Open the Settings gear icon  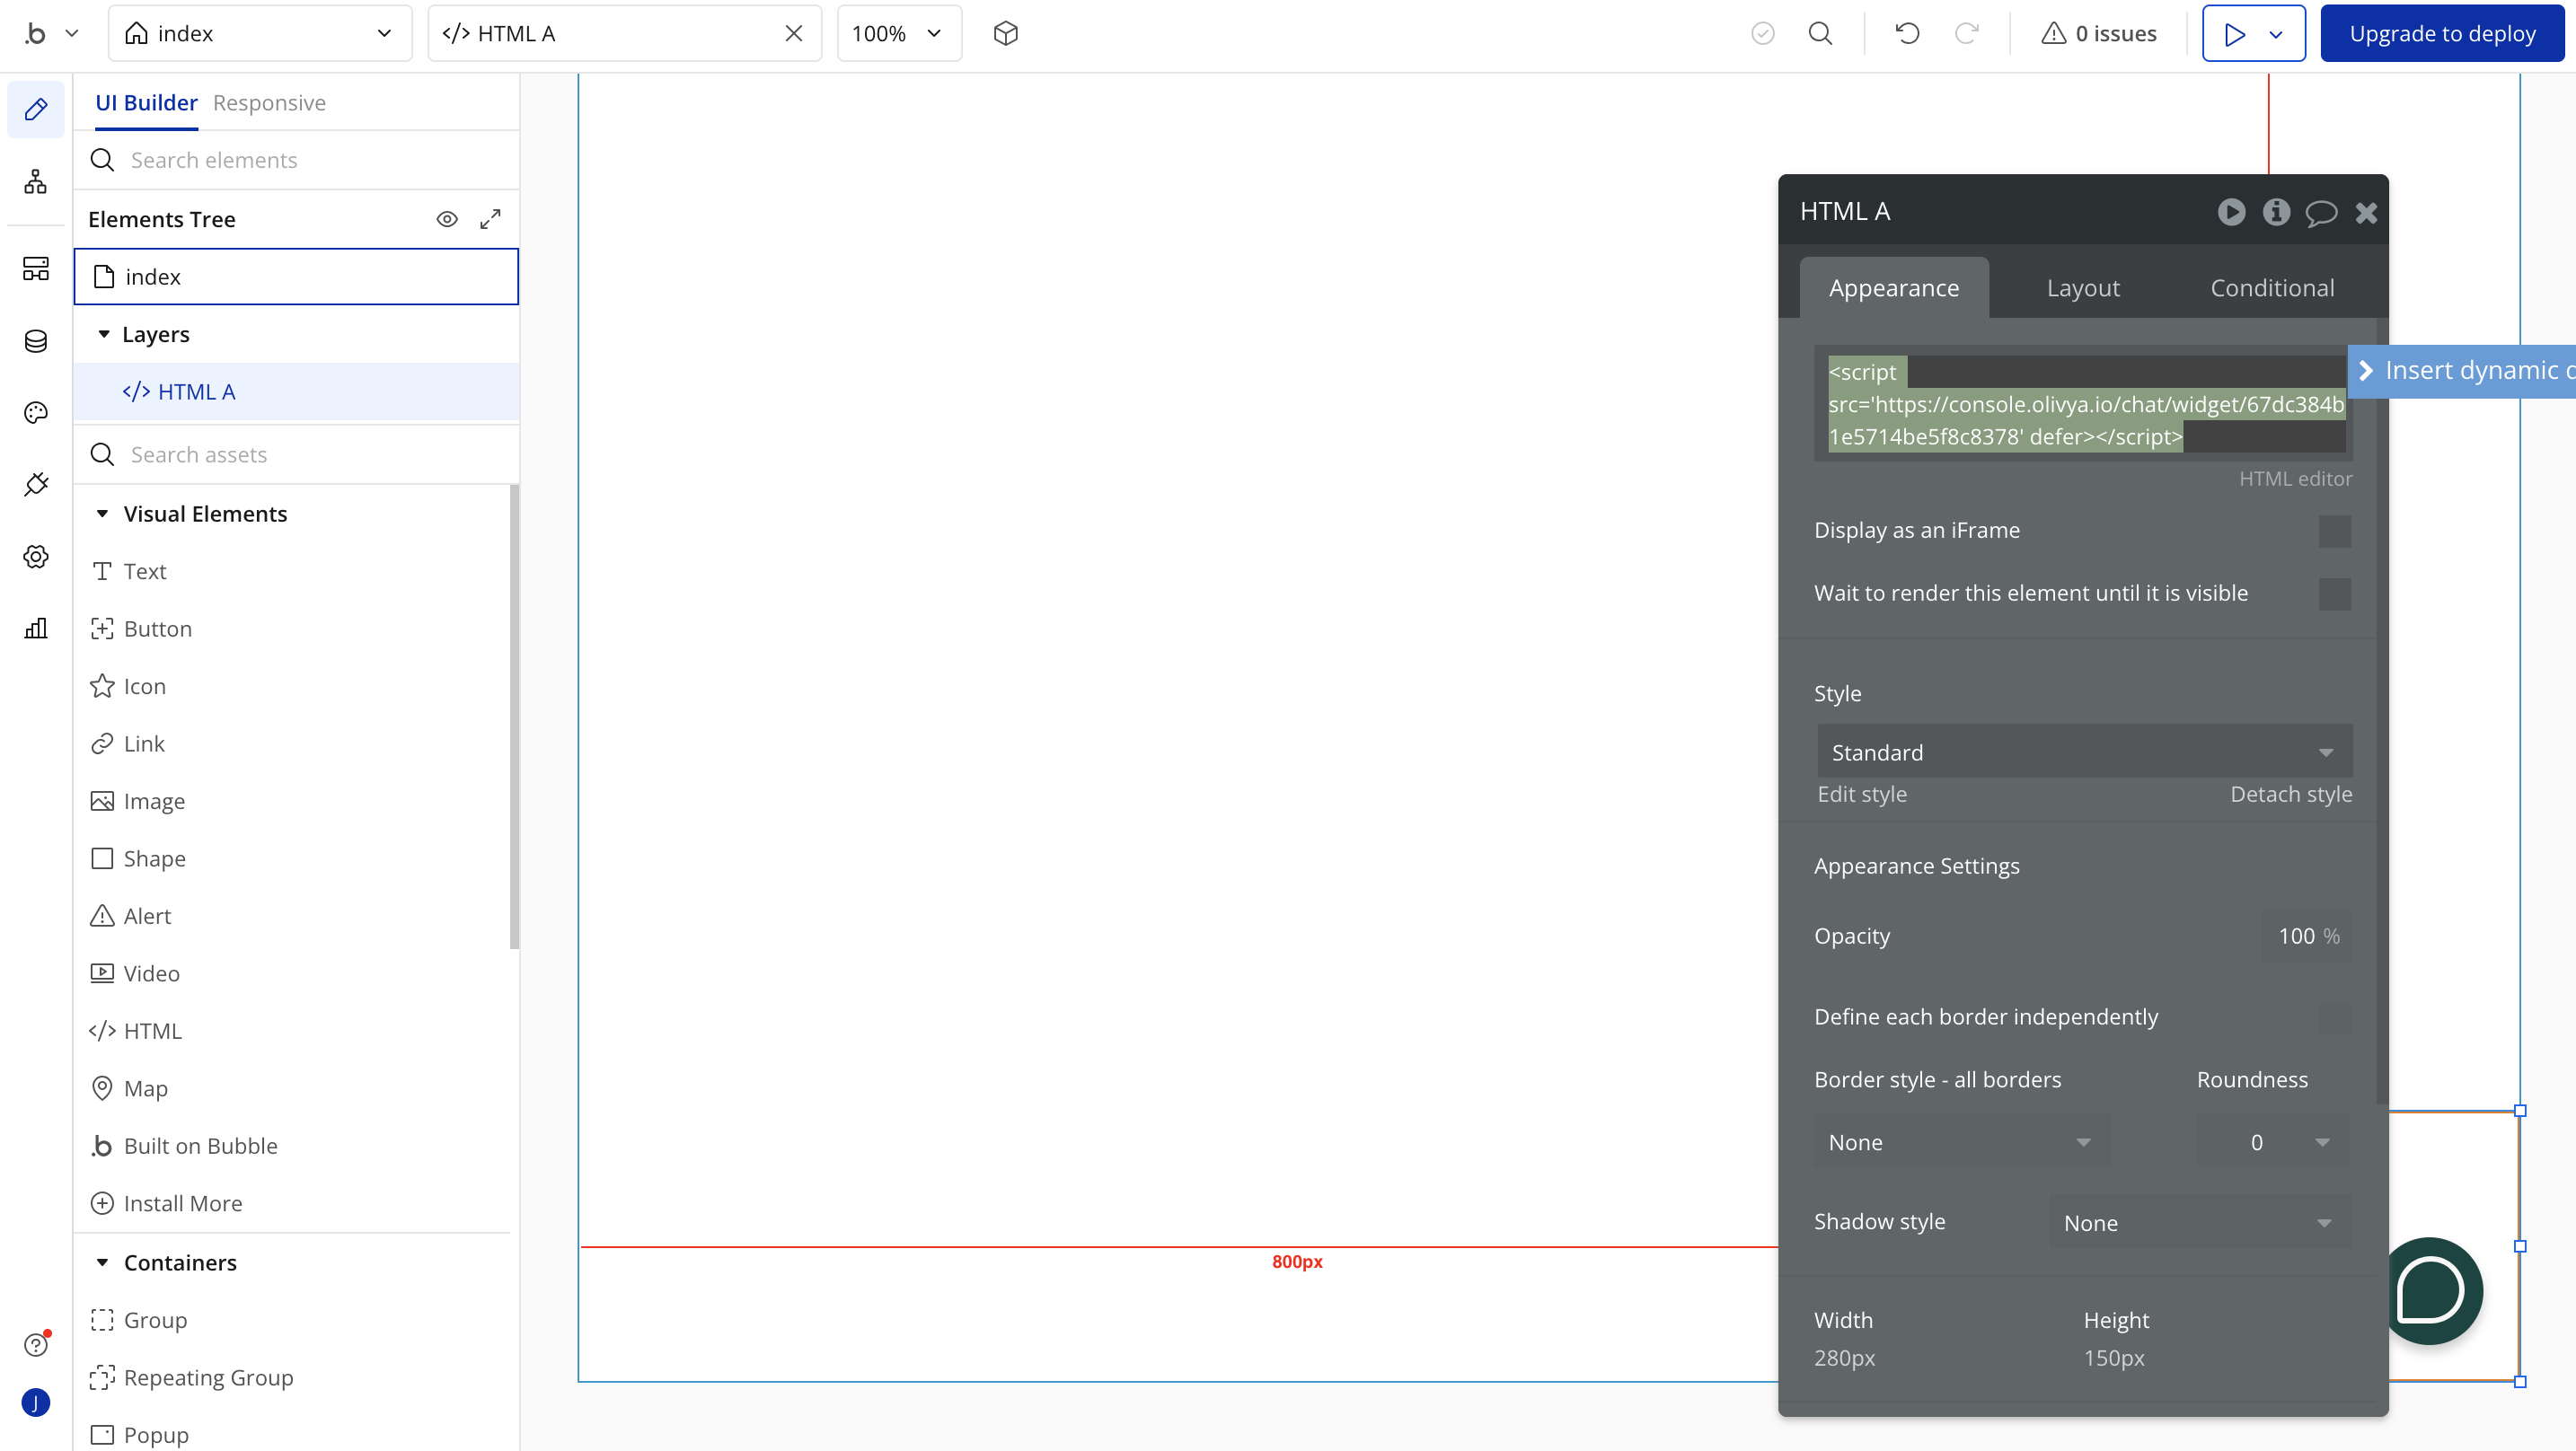coord(36,556)
